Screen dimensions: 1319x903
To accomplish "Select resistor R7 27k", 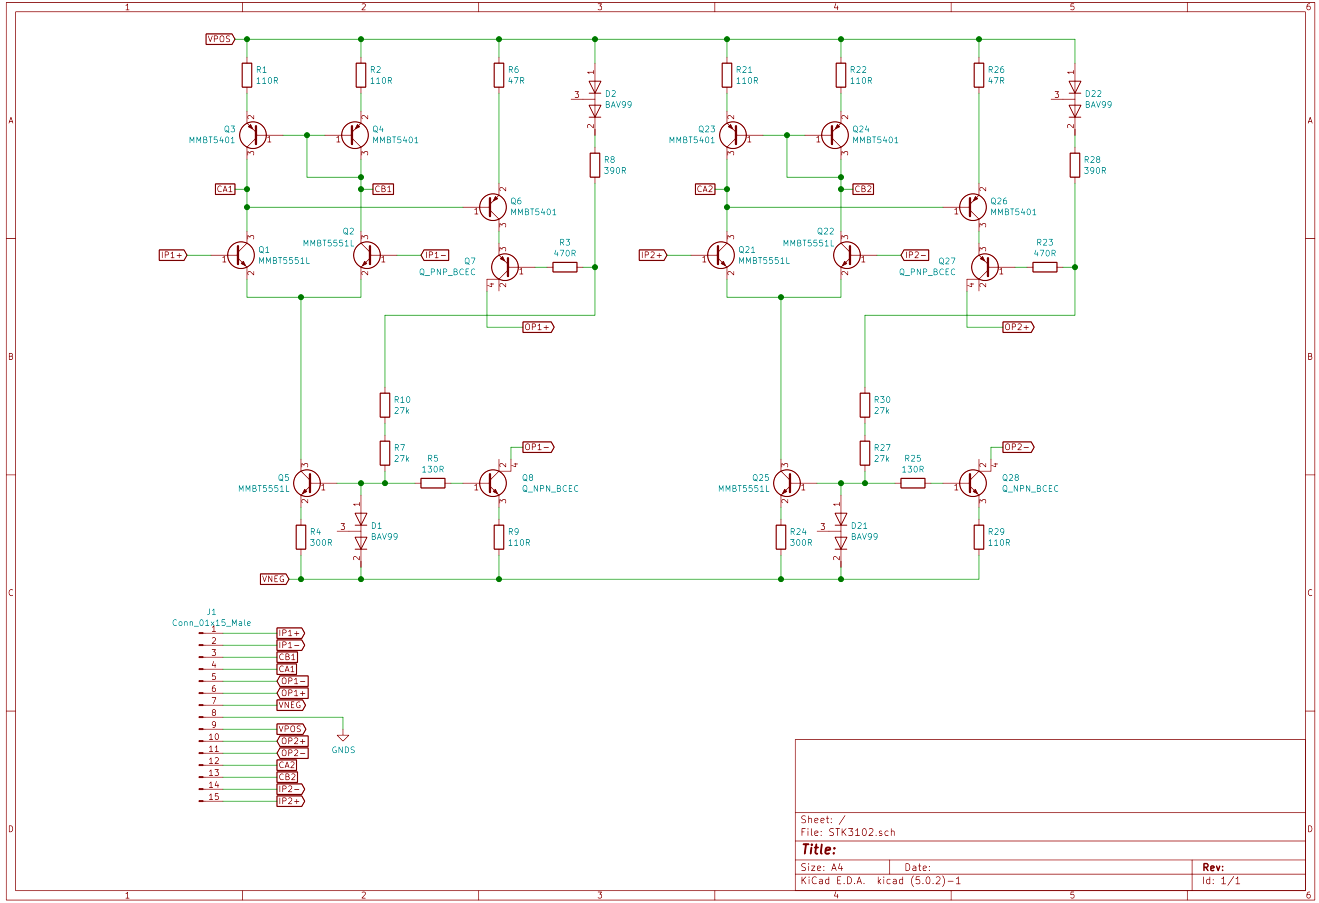I will [385, 453].
